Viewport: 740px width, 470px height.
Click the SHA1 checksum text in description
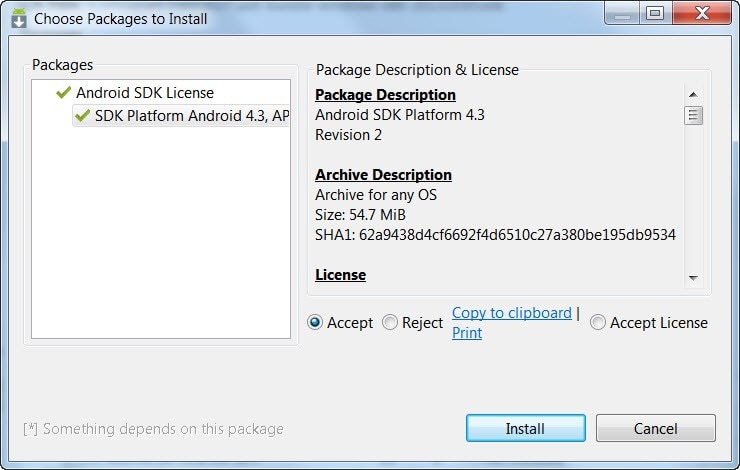point(495,235)
